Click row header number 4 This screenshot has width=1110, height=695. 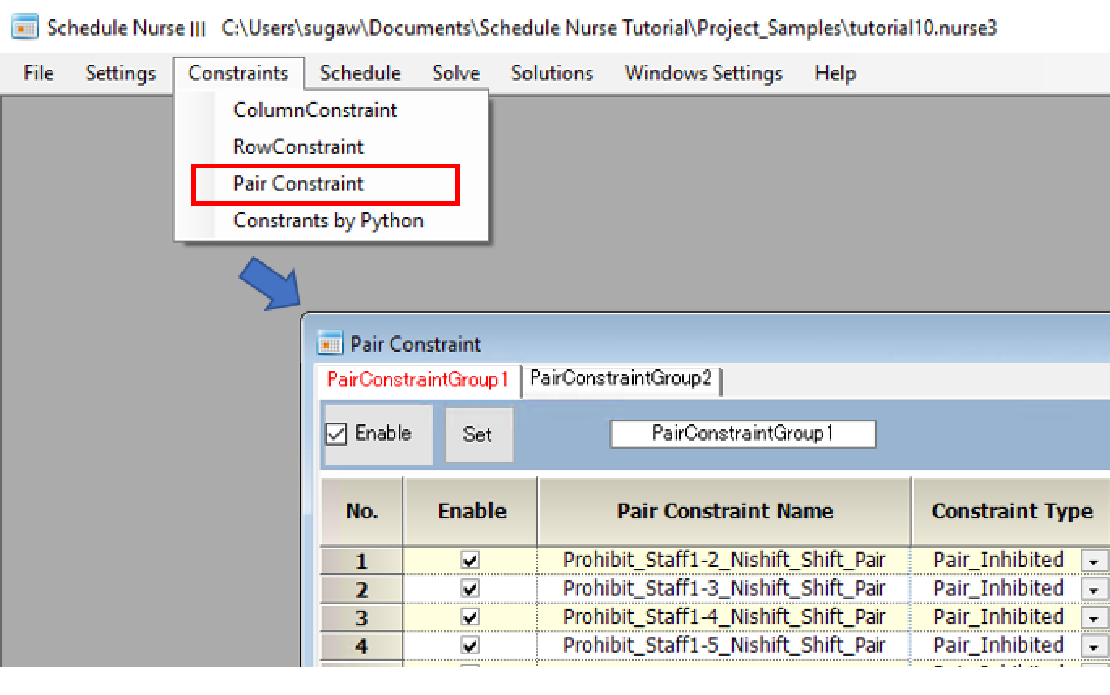pos(362,646)
